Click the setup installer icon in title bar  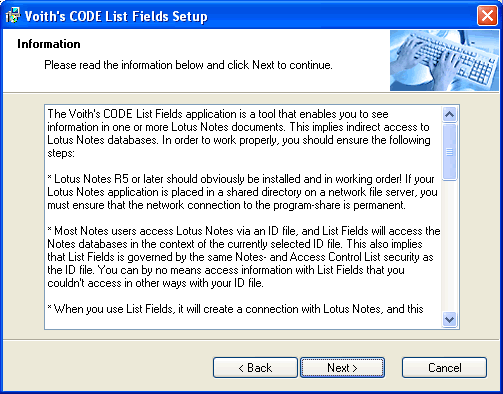[12, 16]
